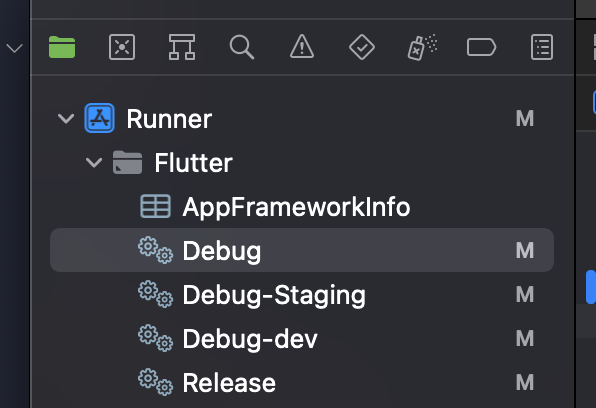Click the M status badge on Runner
Image resolution: width=596 pixels, height=408 pixels.
[525, 119]
